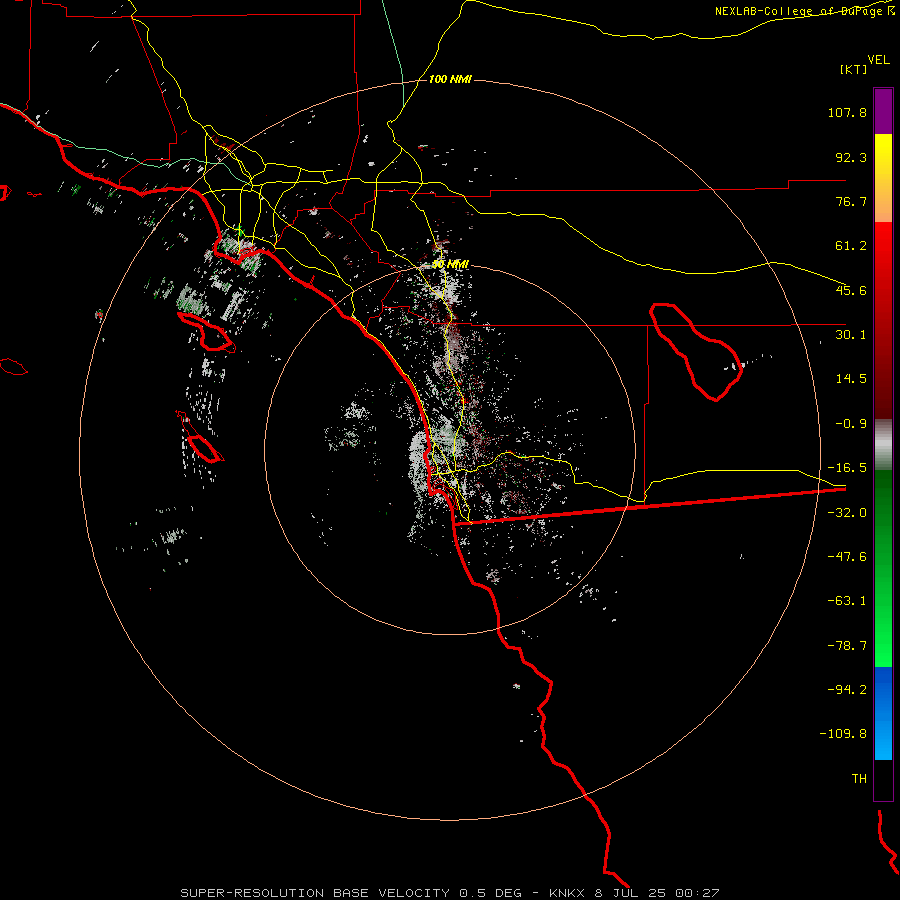Screen dimensions: 900x900
Task: Select the 92.3 scale value
Action: (851, 157)
